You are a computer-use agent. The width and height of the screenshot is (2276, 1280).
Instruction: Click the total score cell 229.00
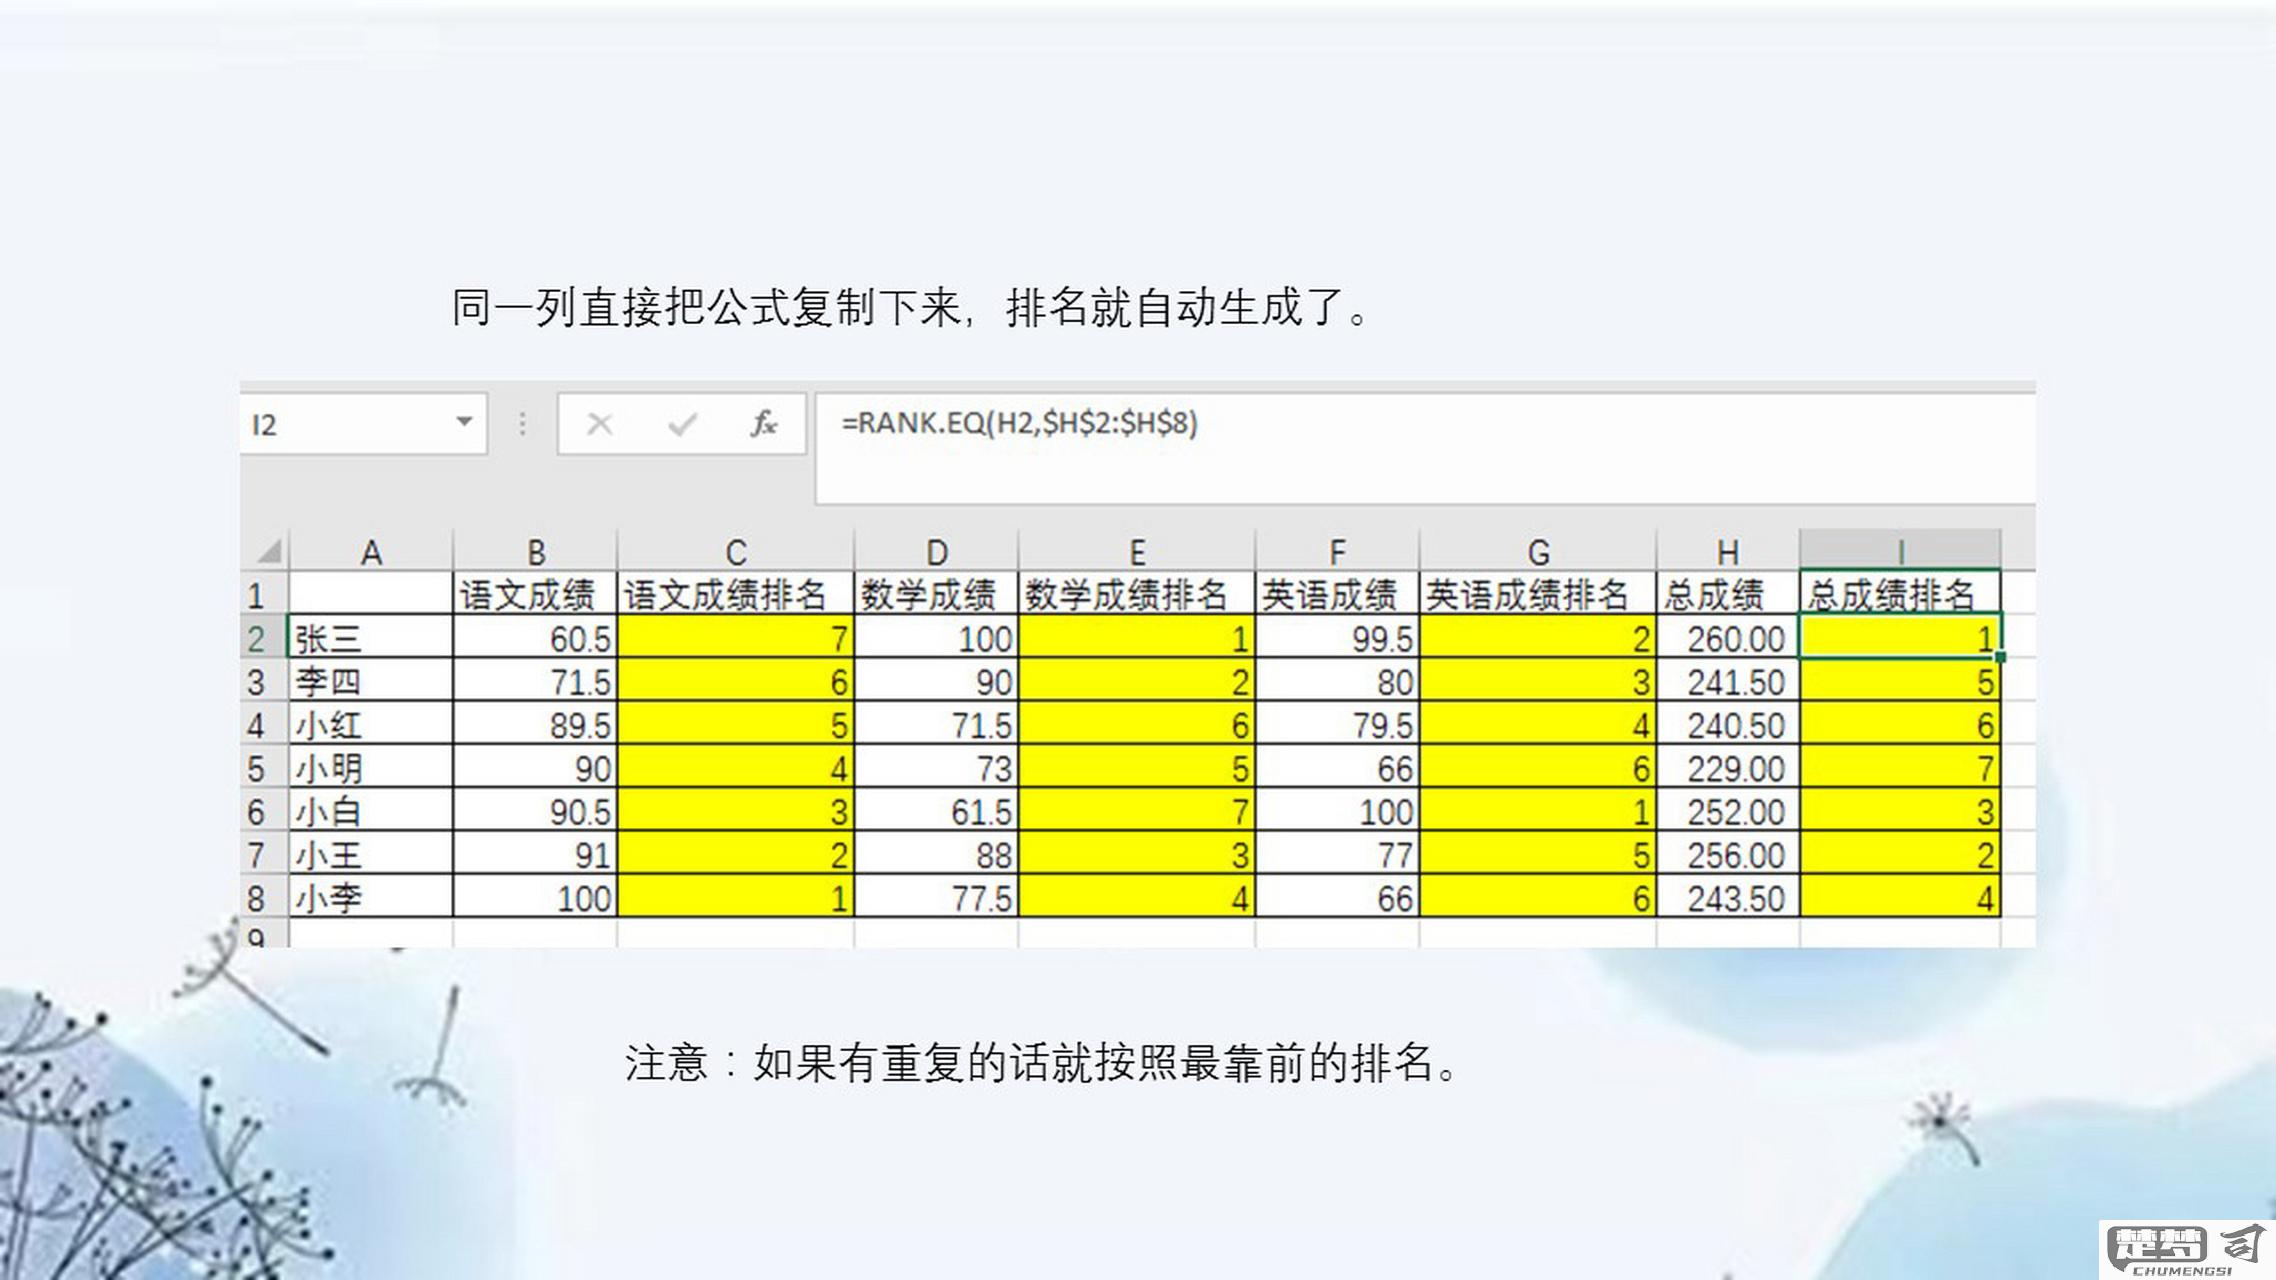[x=1728, y=768]
